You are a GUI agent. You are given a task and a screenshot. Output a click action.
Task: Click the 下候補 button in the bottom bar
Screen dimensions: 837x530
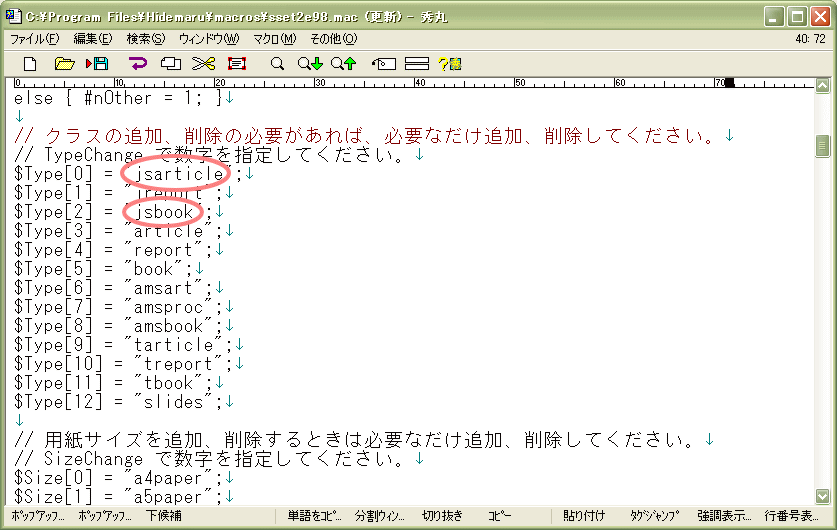164,517
